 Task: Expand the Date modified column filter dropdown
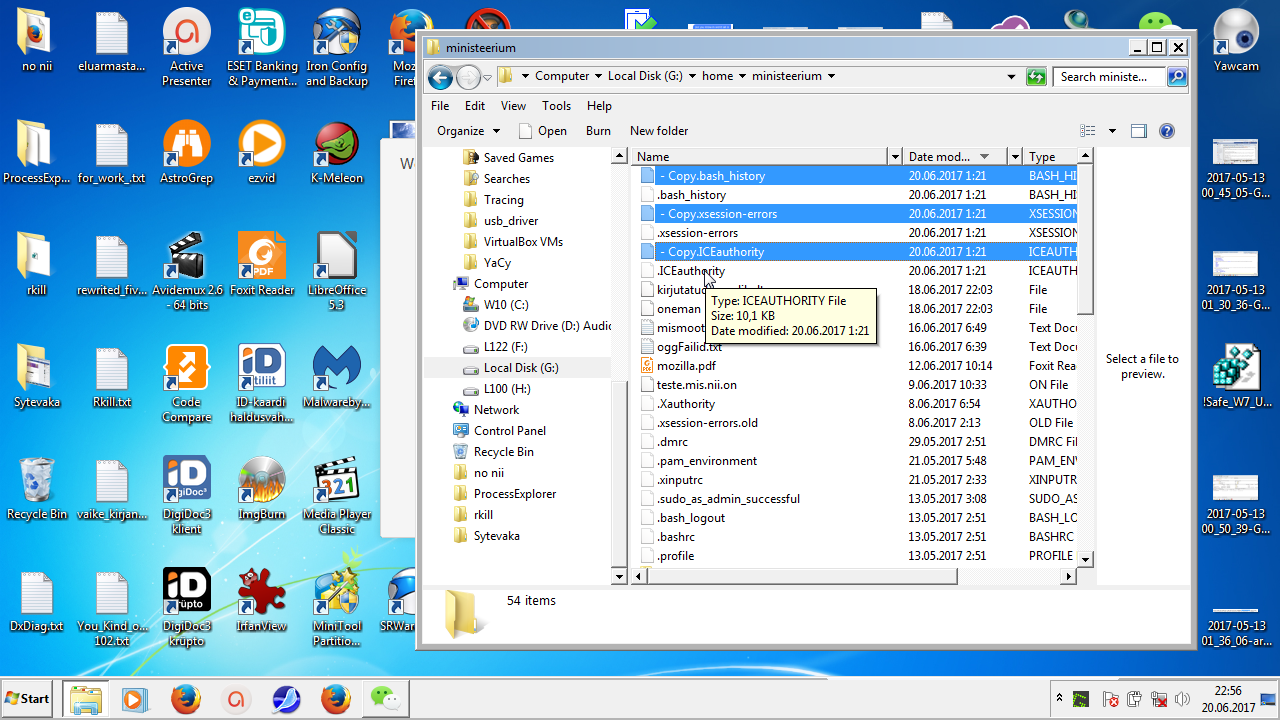click(1015, 156)
